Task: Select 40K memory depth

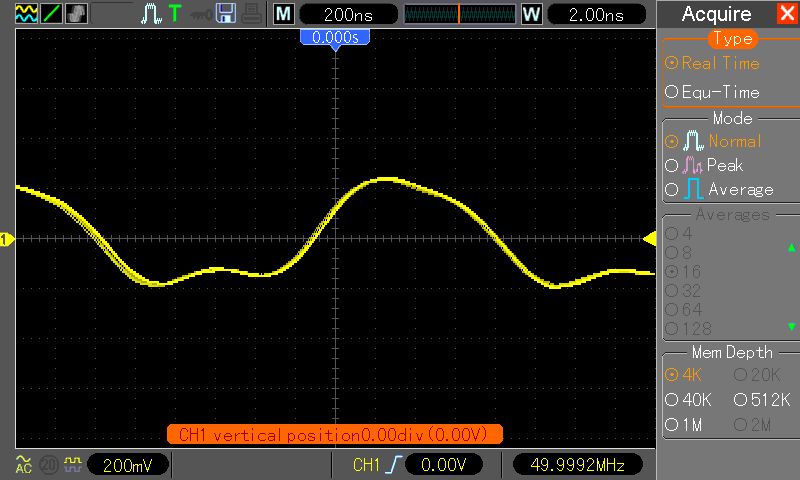Action: (688, 399)
